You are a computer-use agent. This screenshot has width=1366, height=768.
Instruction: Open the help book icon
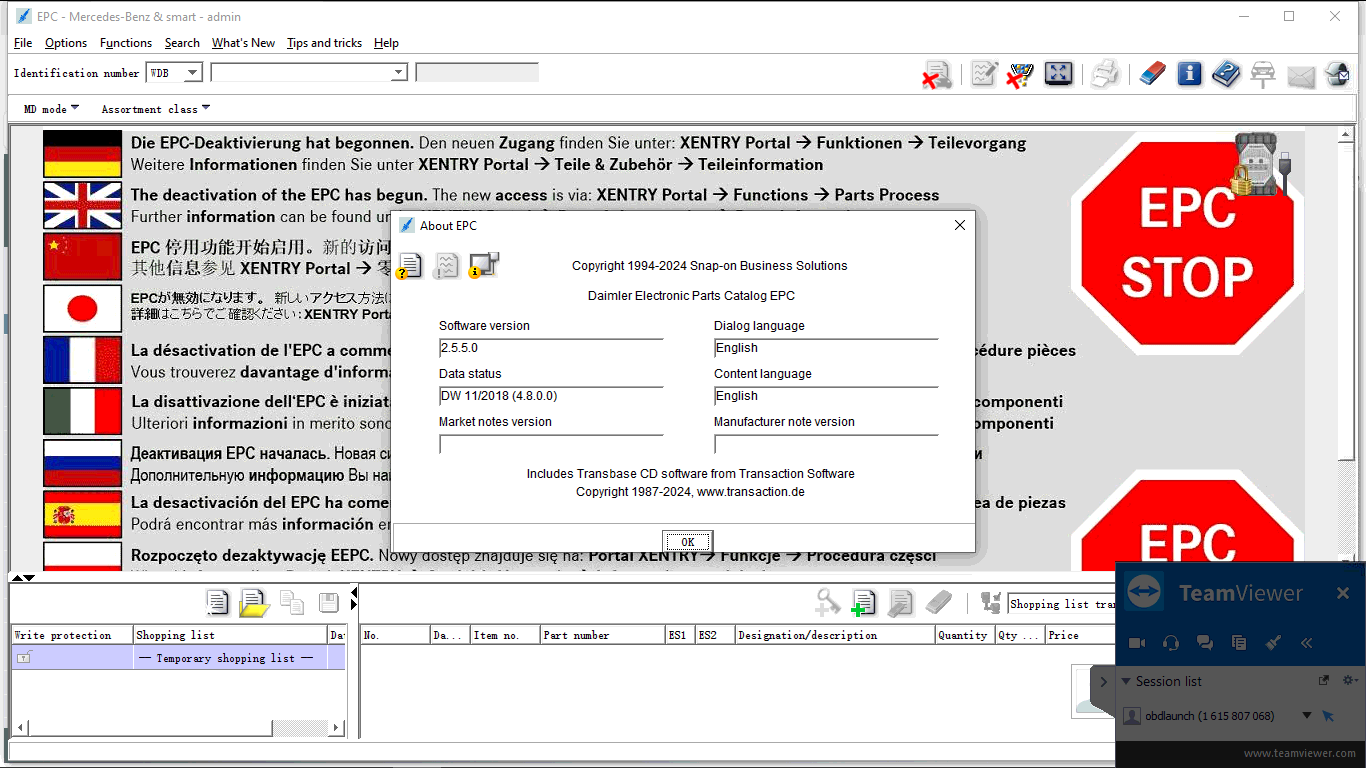[1225, 74]
